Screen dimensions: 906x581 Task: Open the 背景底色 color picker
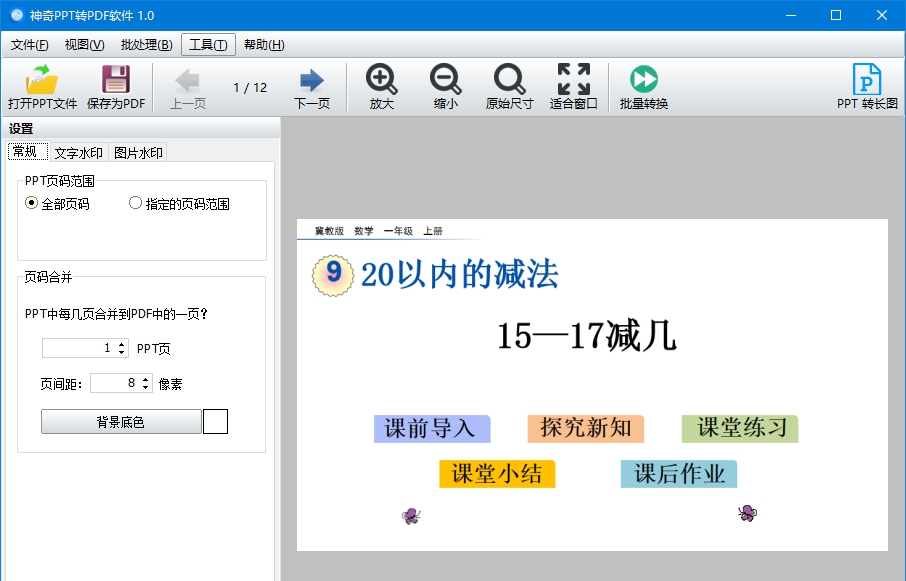[x=122, y=422]
